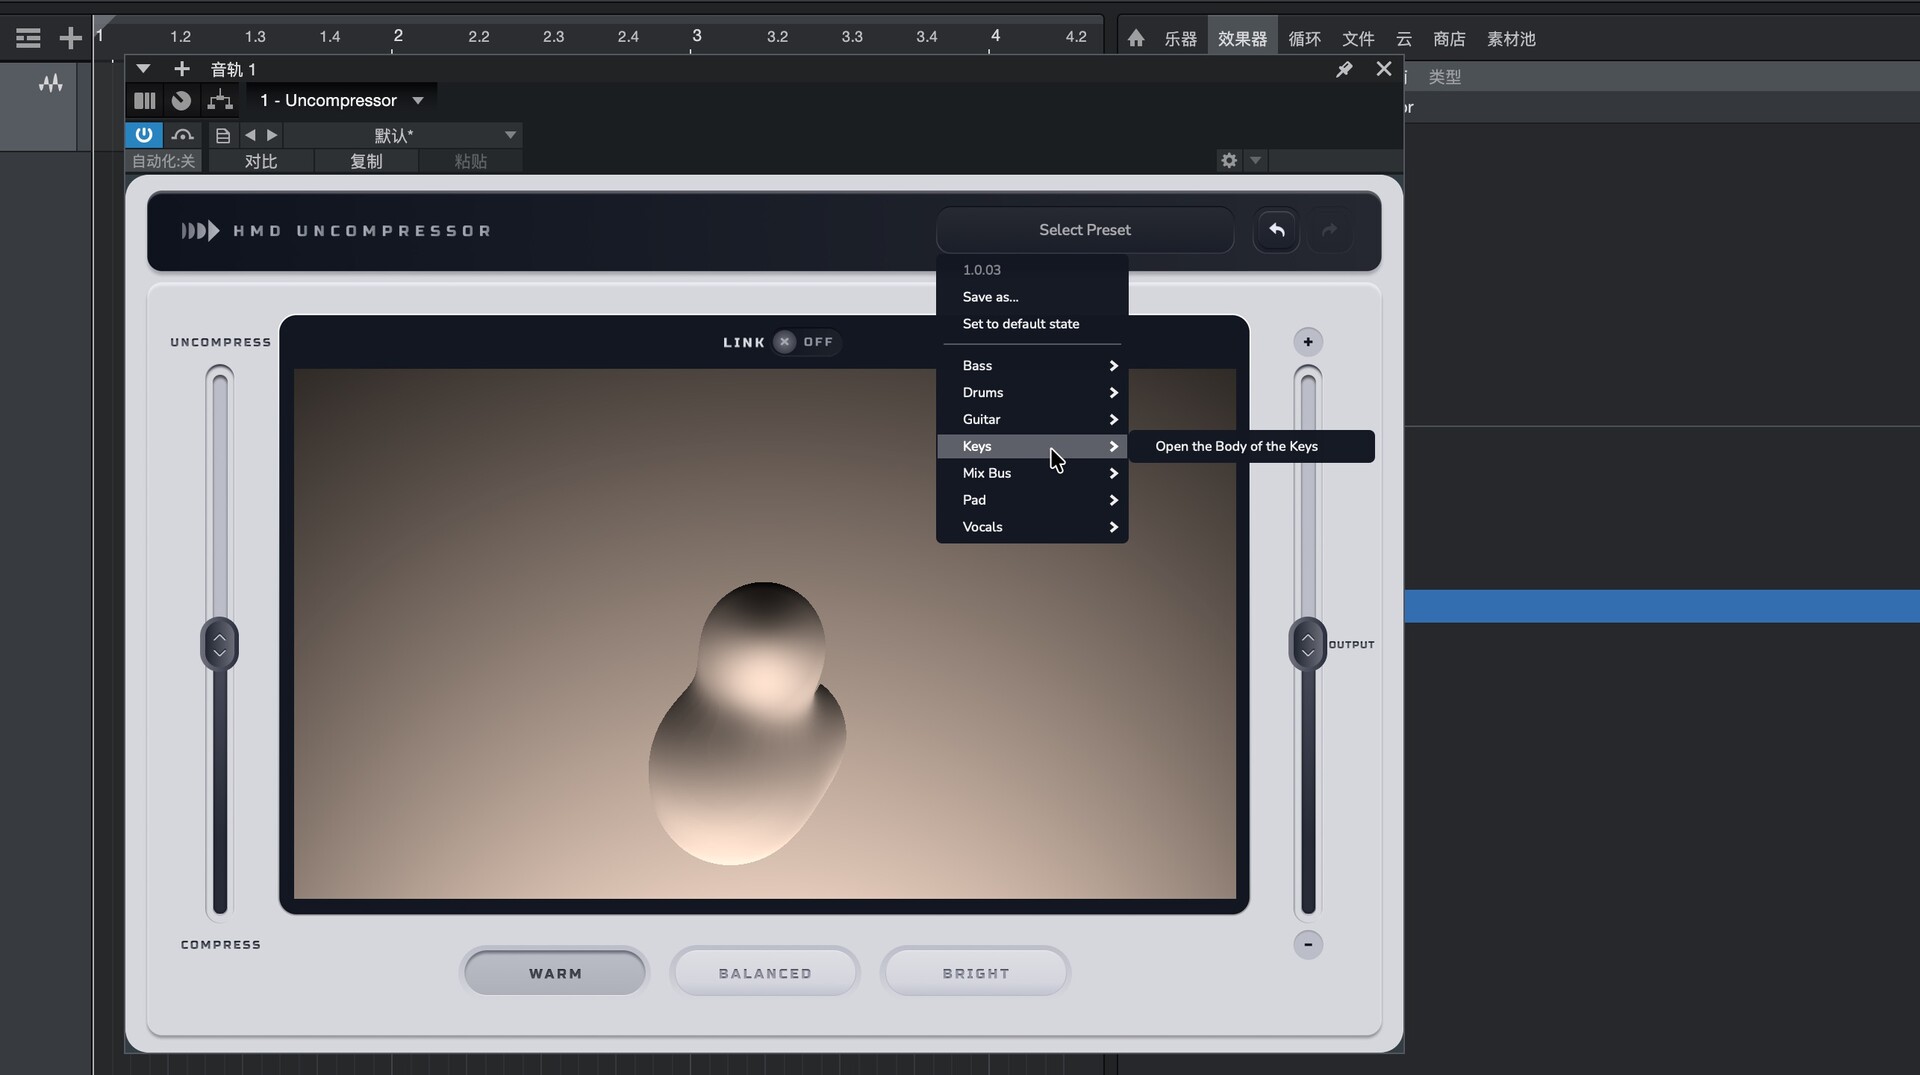Select the BRIGHT tone mode
1920x1075 pixels.
[x=975, y=973]
